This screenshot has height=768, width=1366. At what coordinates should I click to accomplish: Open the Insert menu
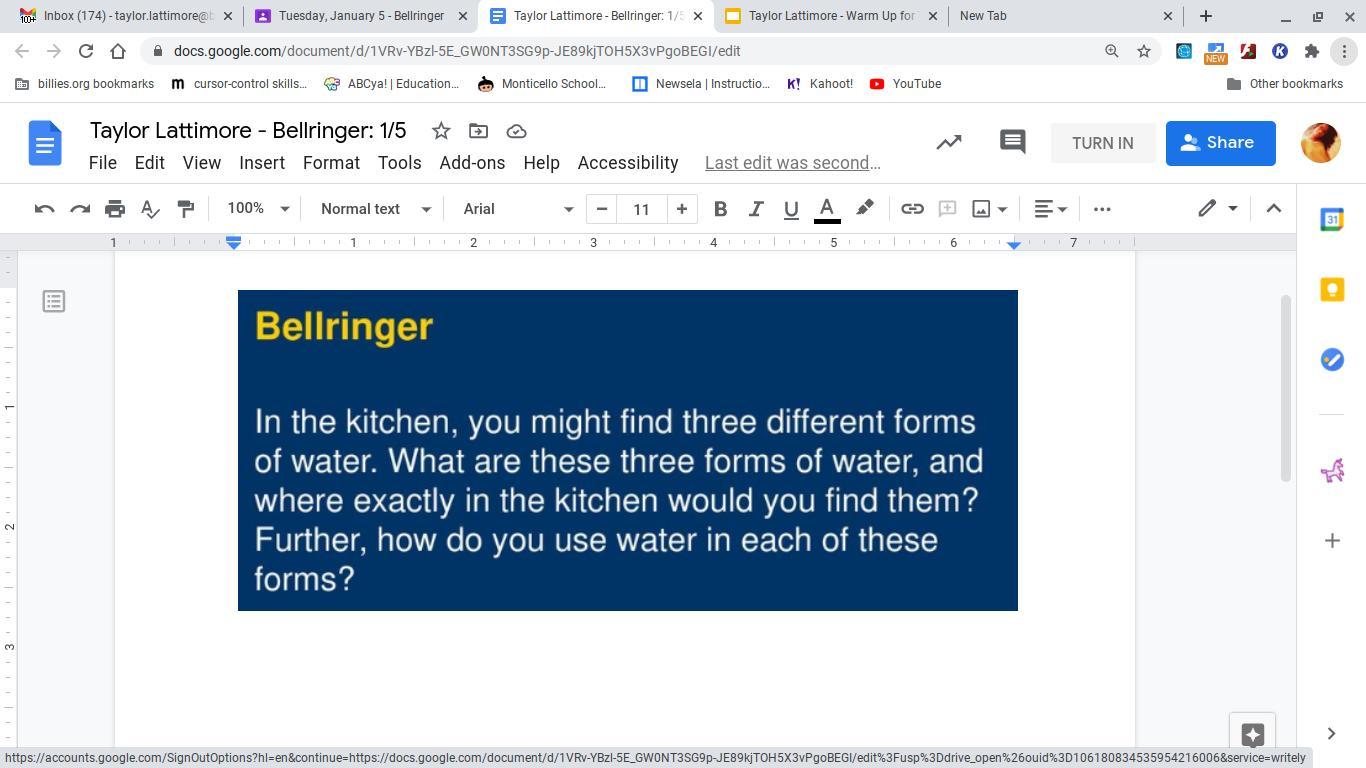[262, 163]
